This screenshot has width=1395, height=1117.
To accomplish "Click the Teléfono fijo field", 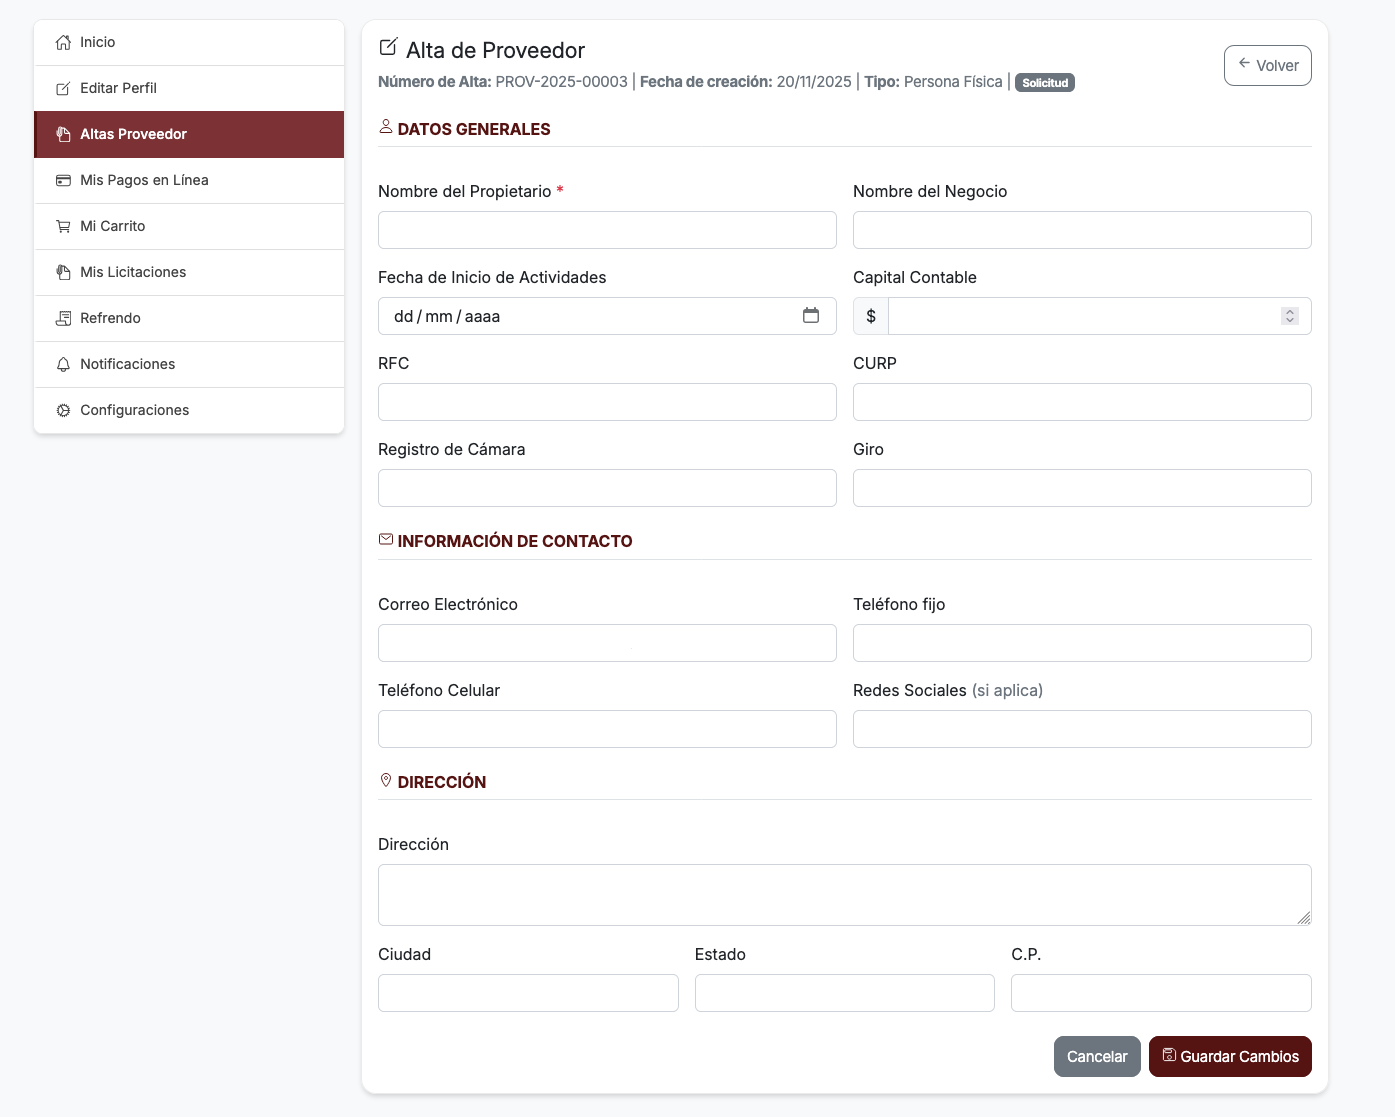I will click(1082, 643).
